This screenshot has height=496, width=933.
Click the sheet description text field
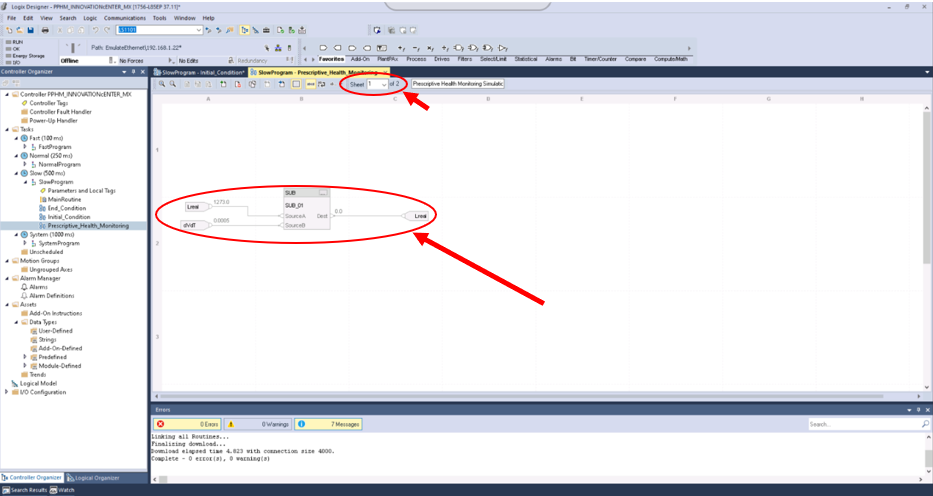pyautogui.click(x=458, y=84)
